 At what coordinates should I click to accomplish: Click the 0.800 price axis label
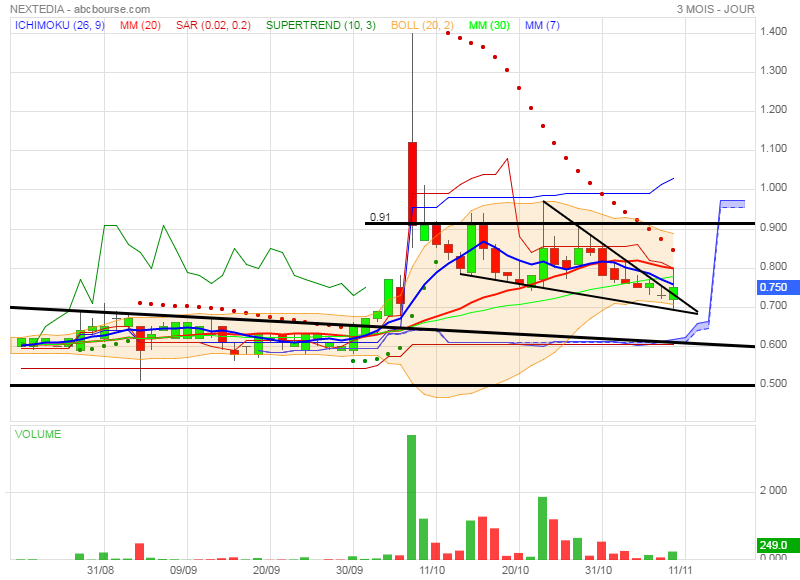click(773, 266)
